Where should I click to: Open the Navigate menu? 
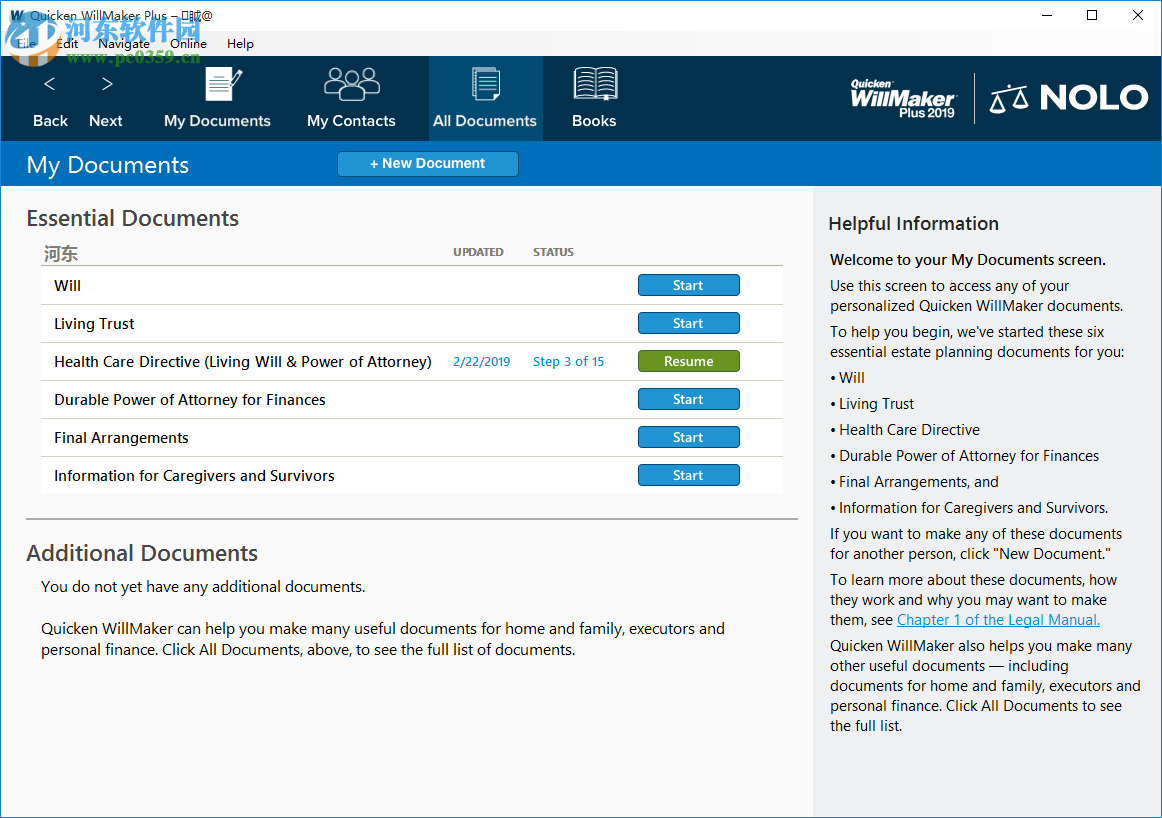click(124, 44)
